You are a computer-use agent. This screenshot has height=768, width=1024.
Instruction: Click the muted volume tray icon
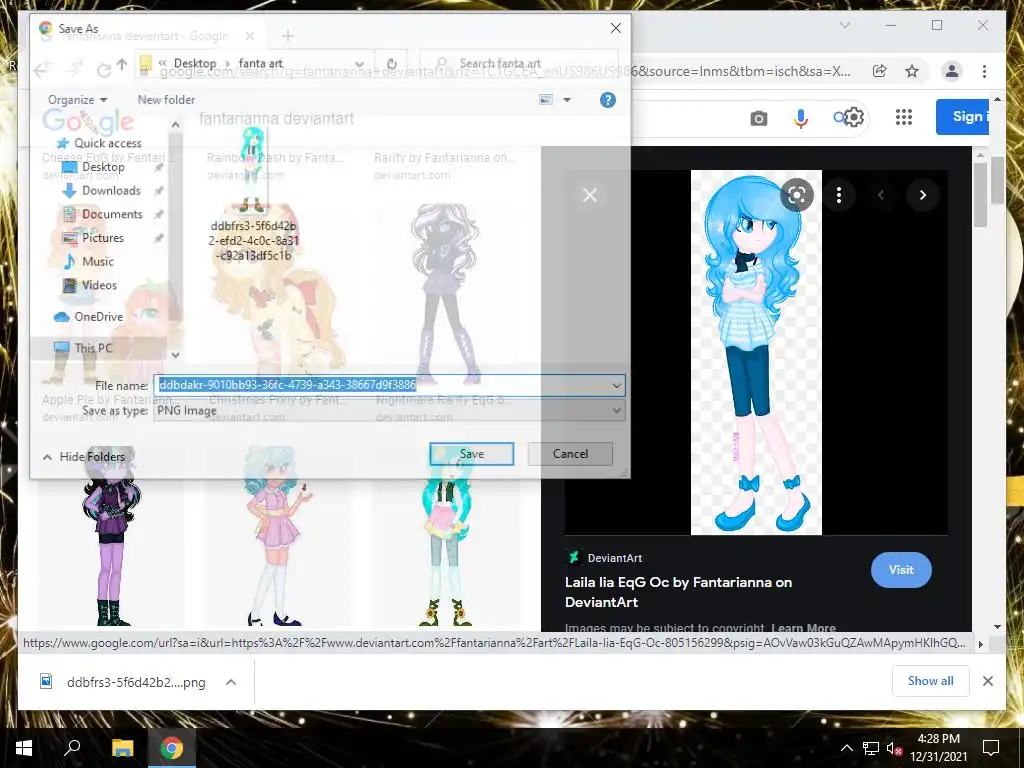894,748
